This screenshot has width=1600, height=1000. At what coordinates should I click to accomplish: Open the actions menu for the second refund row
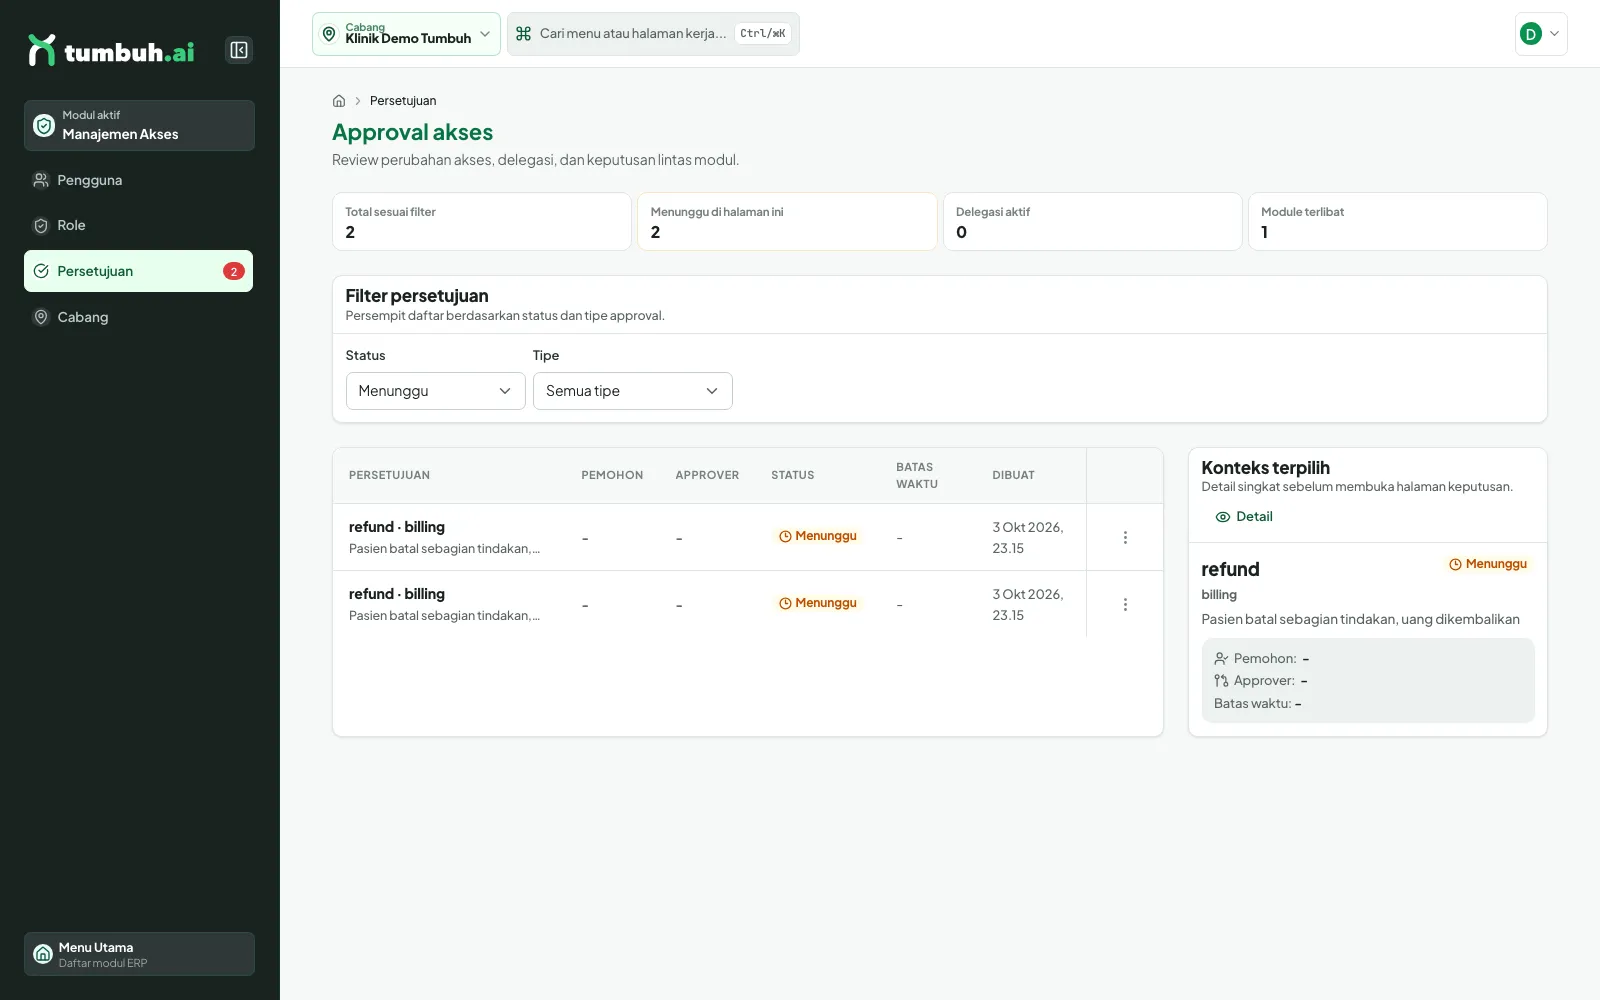coord(1125,604)
